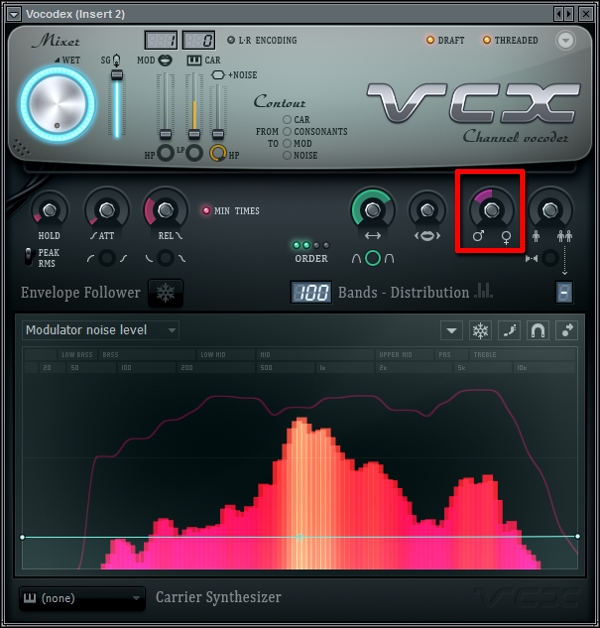Select CAR contour source
The image size is (600, 628).
pyautogui.click(x=287, y=119)
